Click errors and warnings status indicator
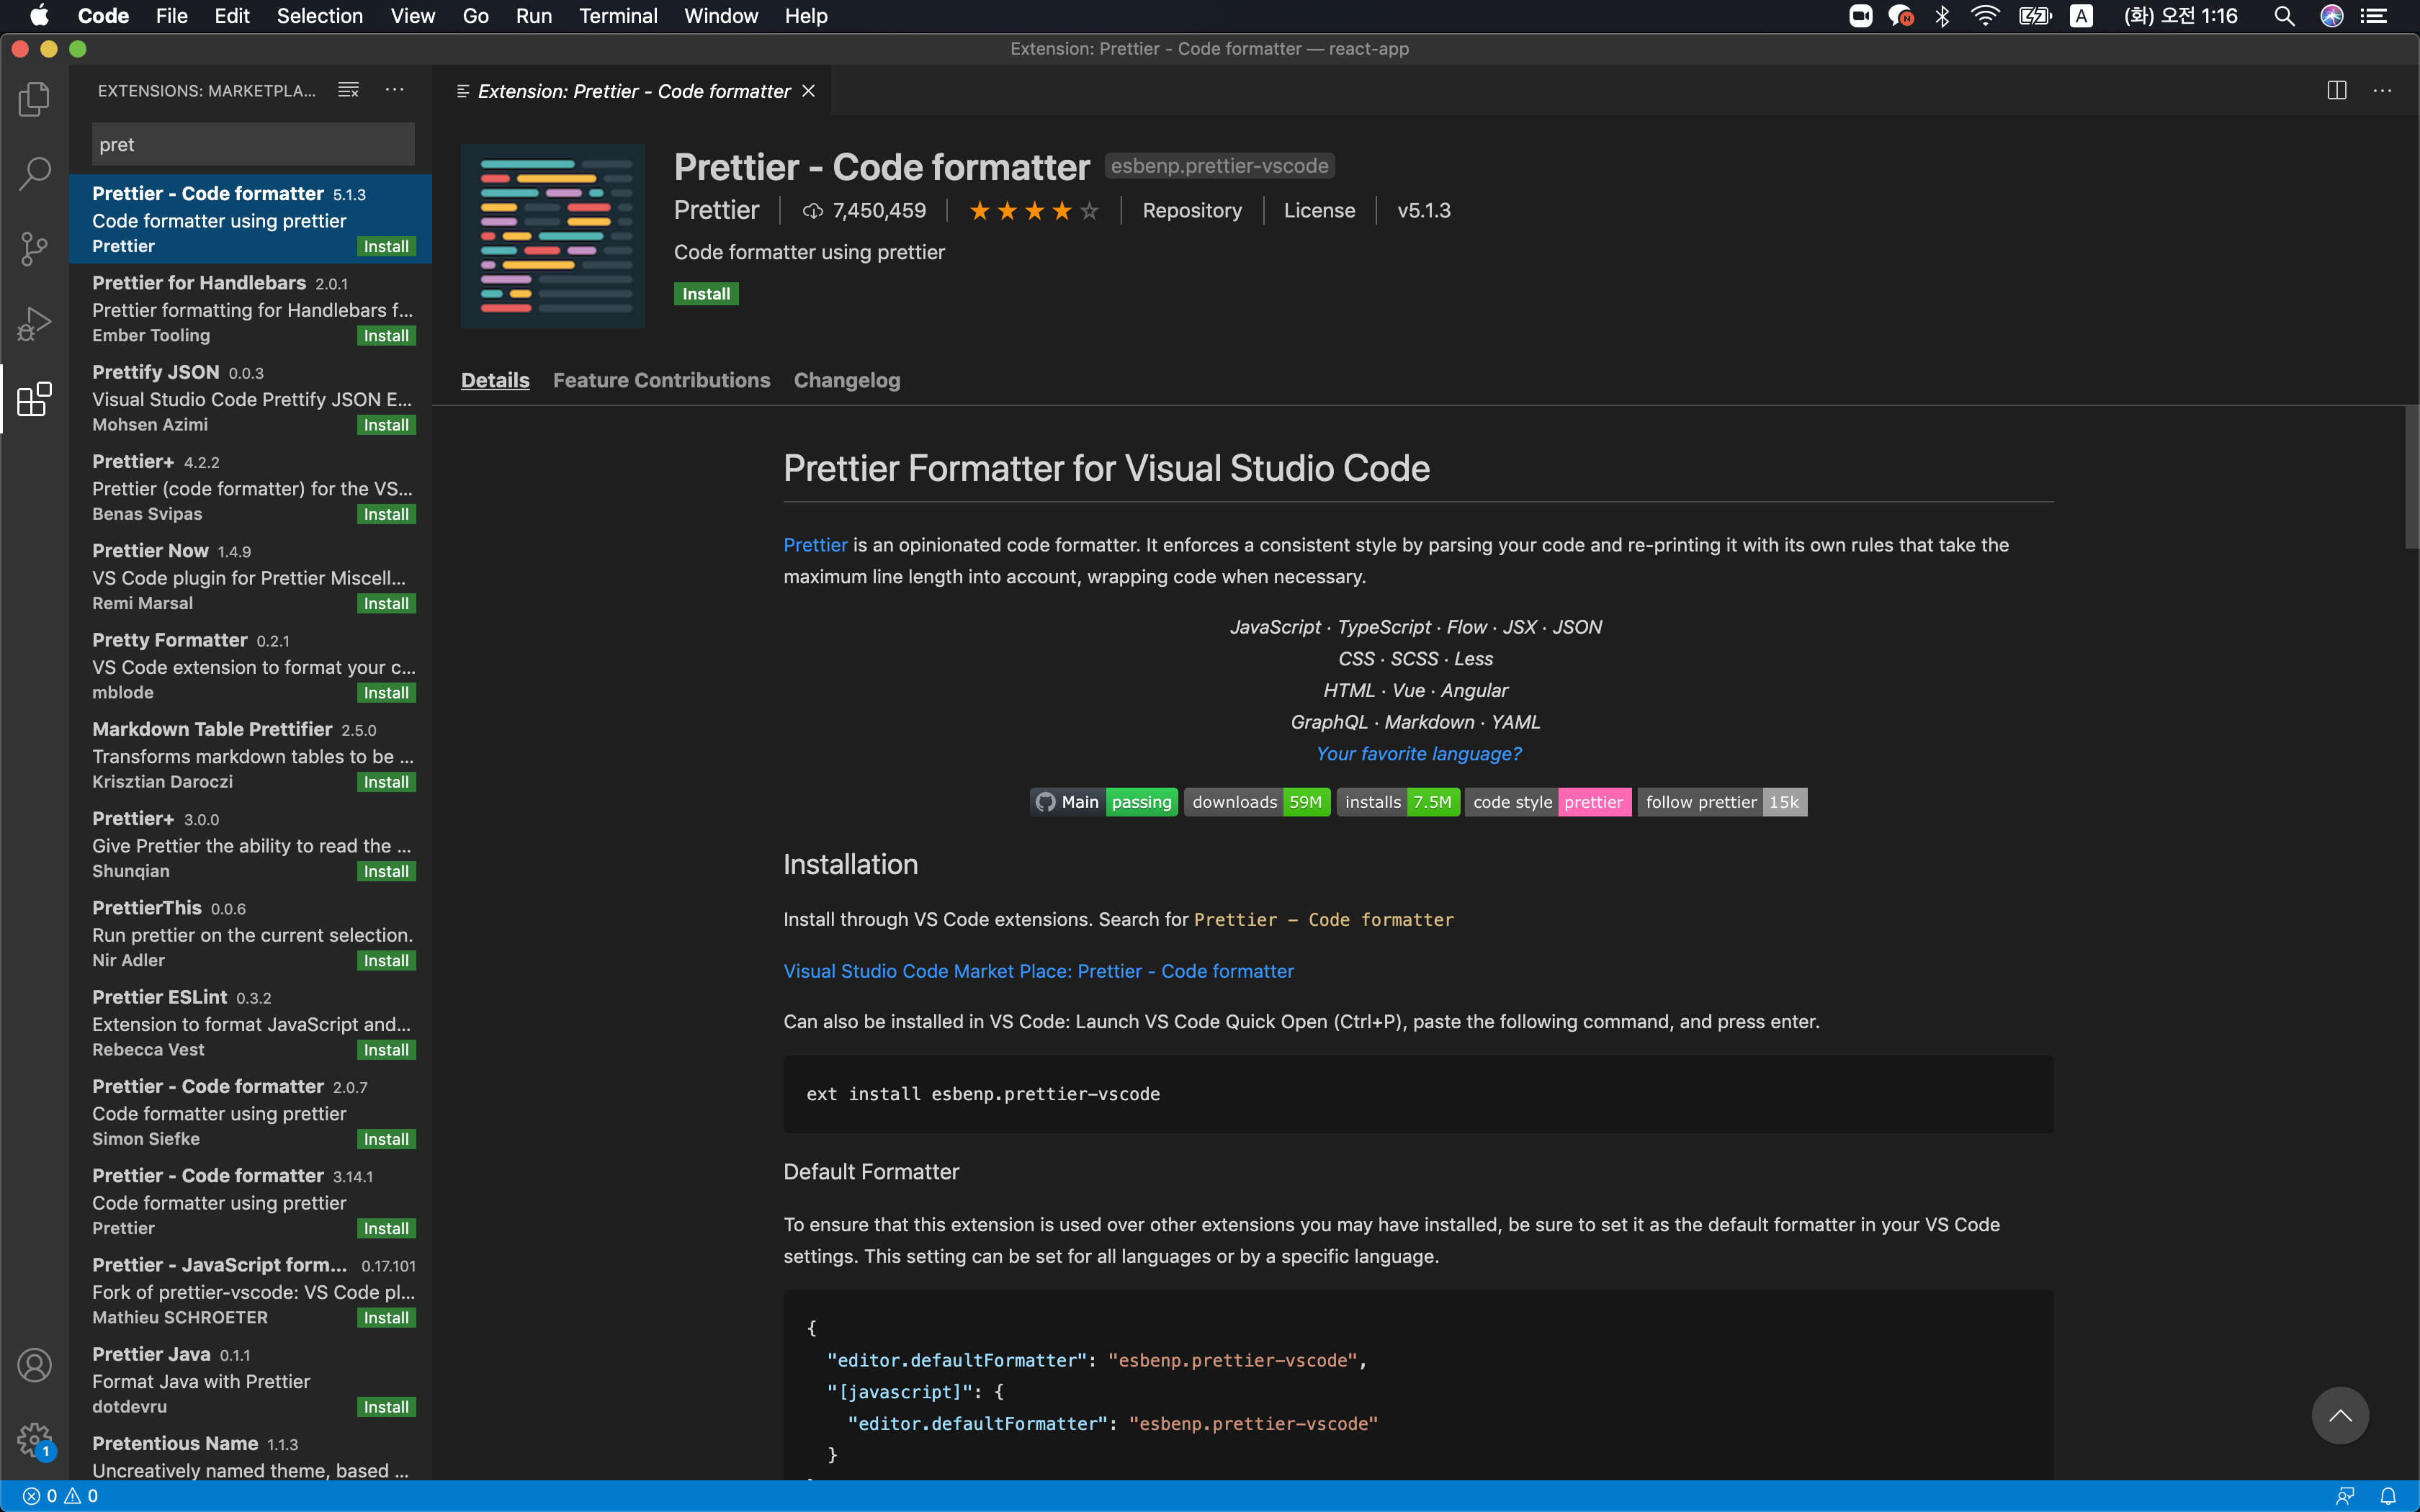2420x1512 pixels. (60, 1496)
